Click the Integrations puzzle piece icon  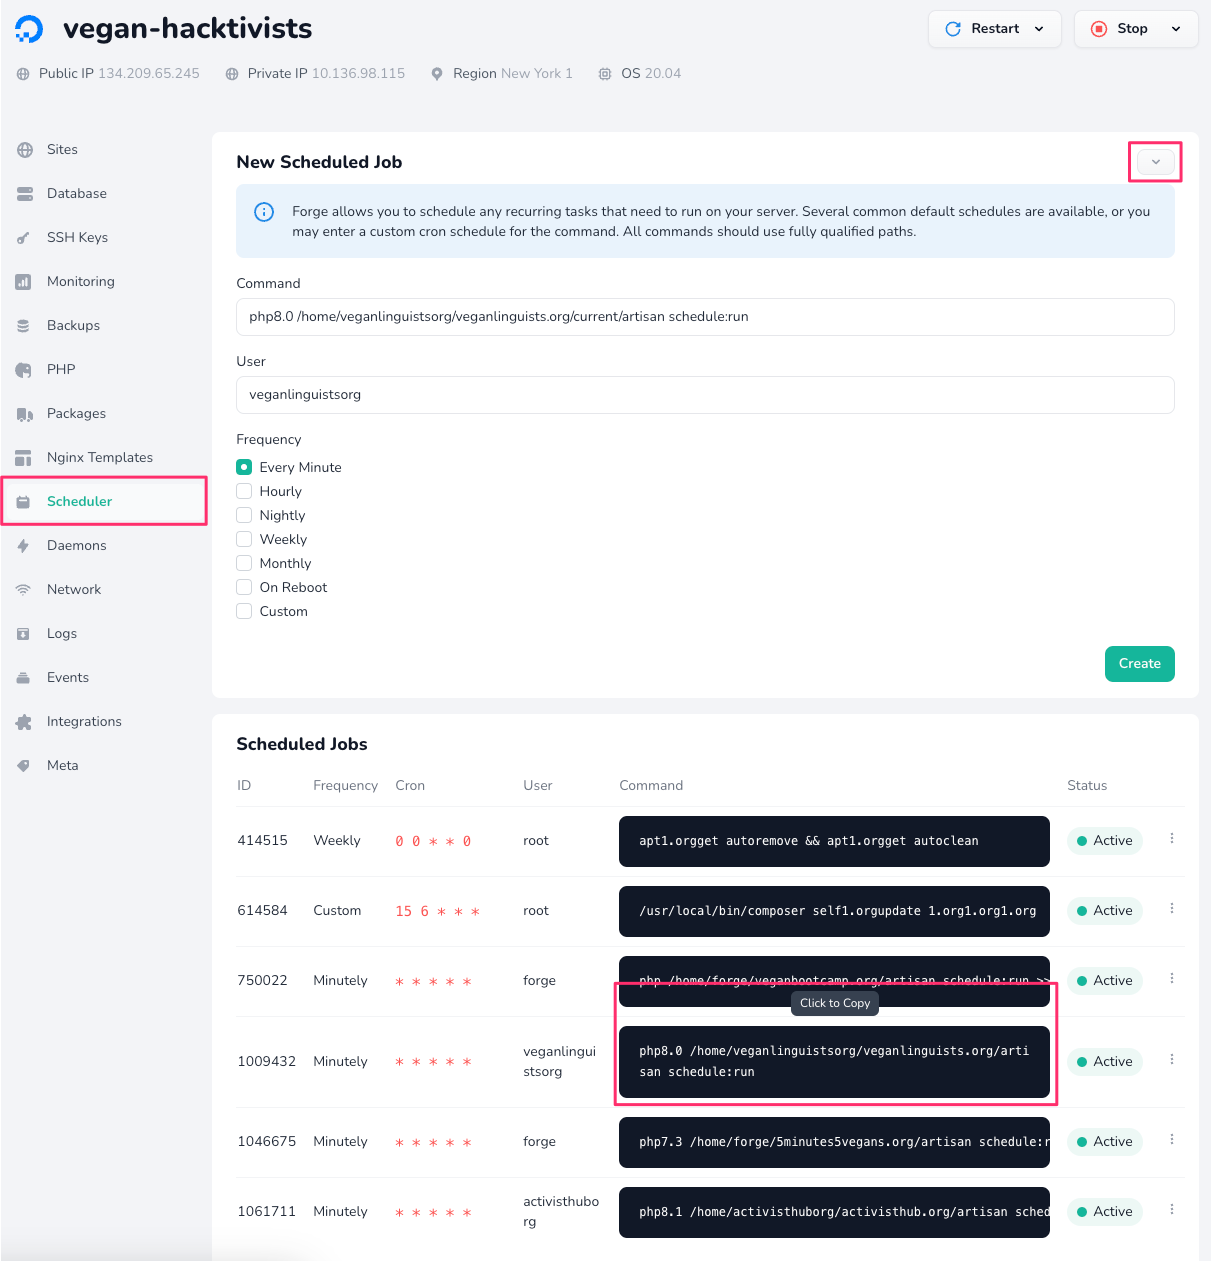pos(24,722)
